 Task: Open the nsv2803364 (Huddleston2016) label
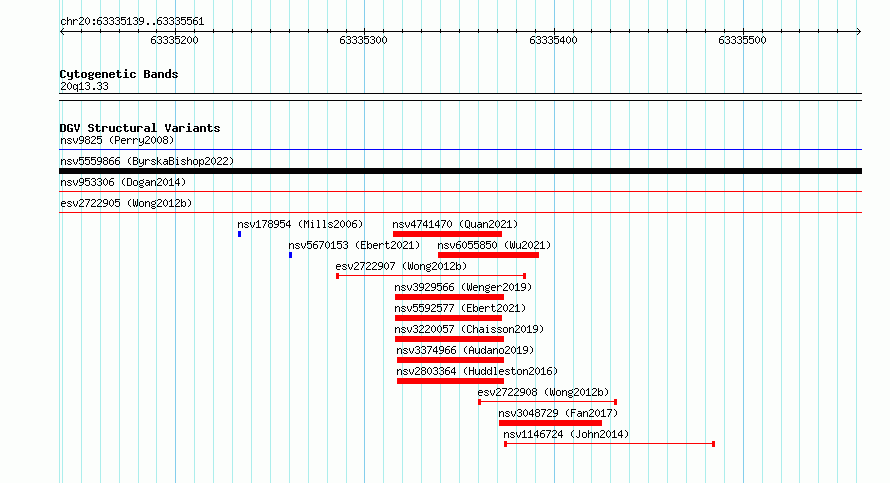point(477,371)
